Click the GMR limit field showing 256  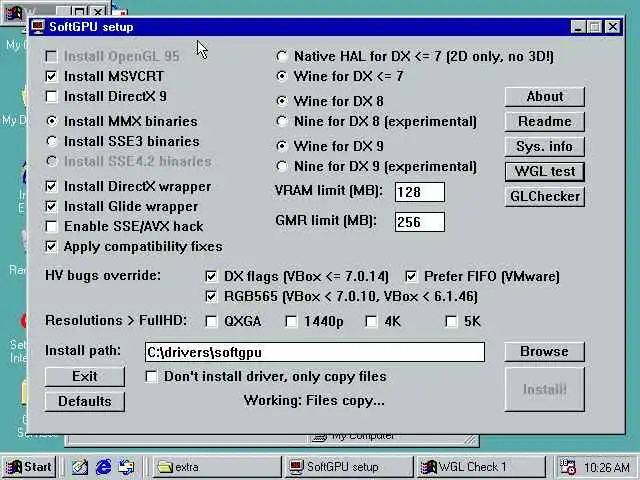pyautogui.click(x=420, y=222)
